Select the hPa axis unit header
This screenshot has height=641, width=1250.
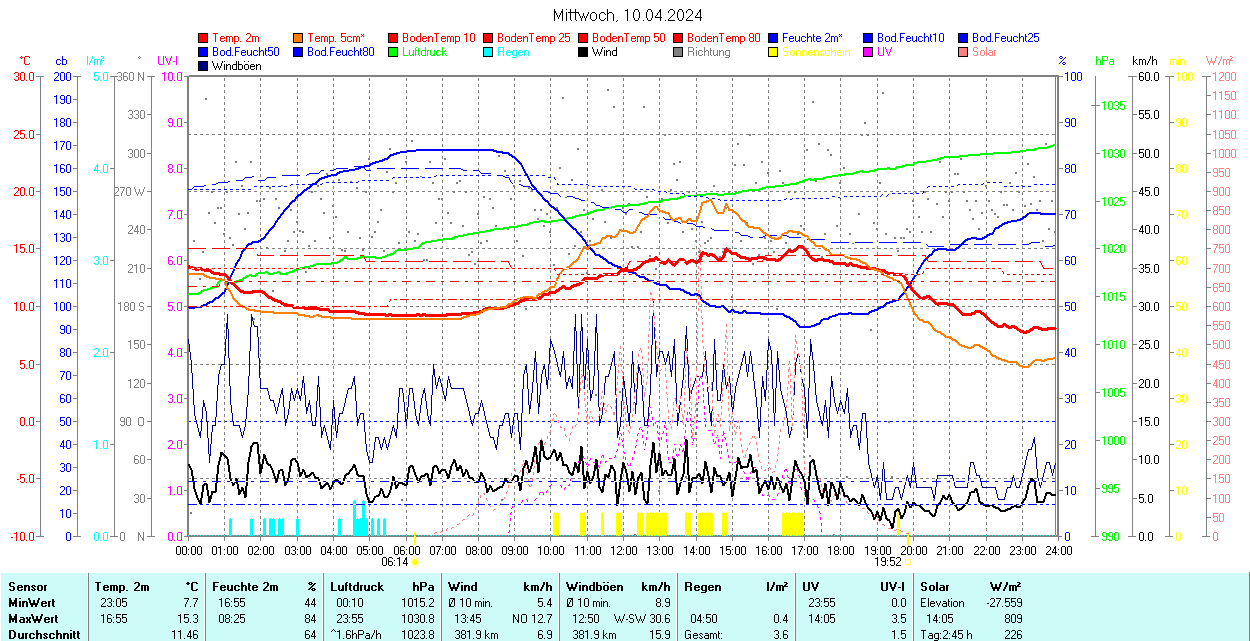pyautogui.click(x=1105, y=61)
